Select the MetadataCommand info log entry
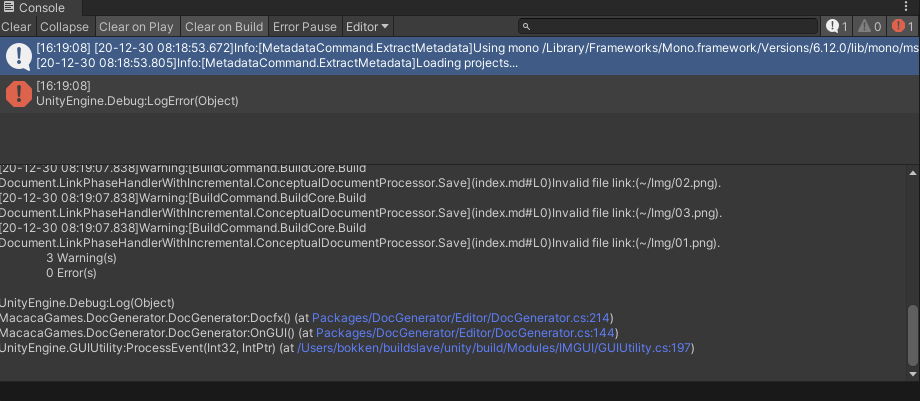The image size is (920, 401). (x=460, y=55)
